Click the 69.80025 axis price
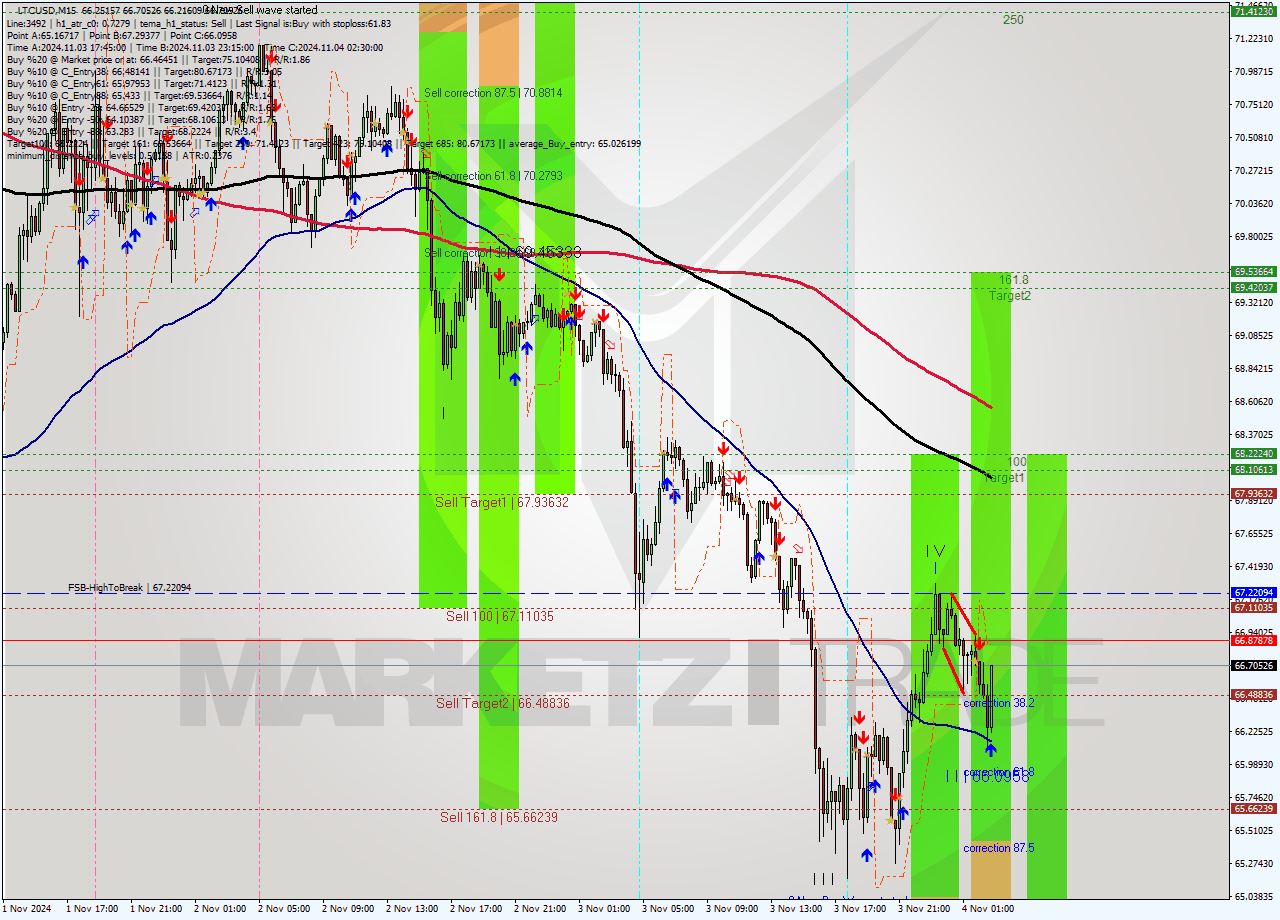 (1254, 236)
